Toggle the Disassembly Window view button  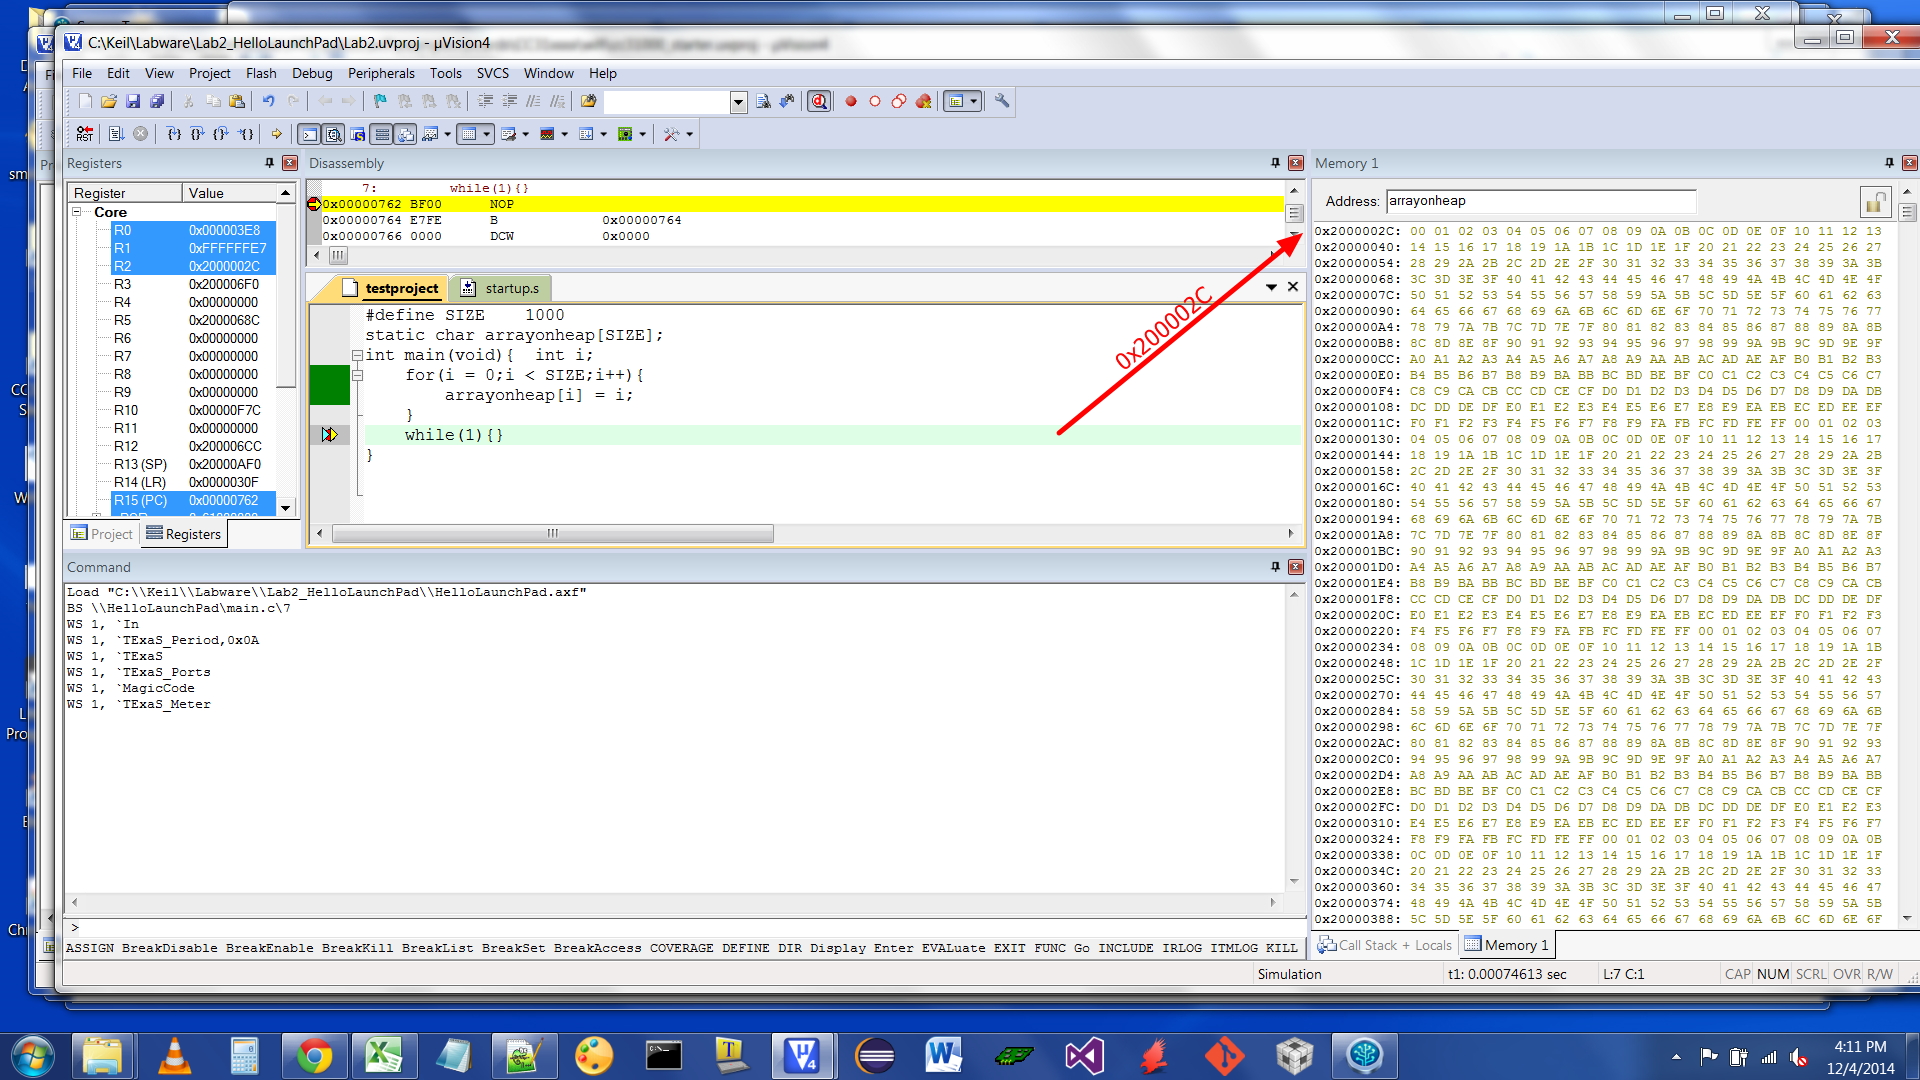[x=334, y=134]
